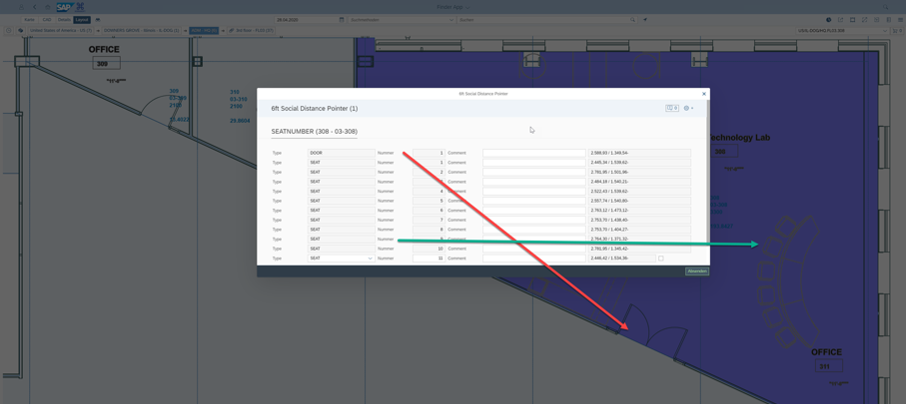The width and height of the screenshot is (906, 404).
Task: Click the search magnifier in the top header
Action: pyautogui.click(x=885, y=7)
